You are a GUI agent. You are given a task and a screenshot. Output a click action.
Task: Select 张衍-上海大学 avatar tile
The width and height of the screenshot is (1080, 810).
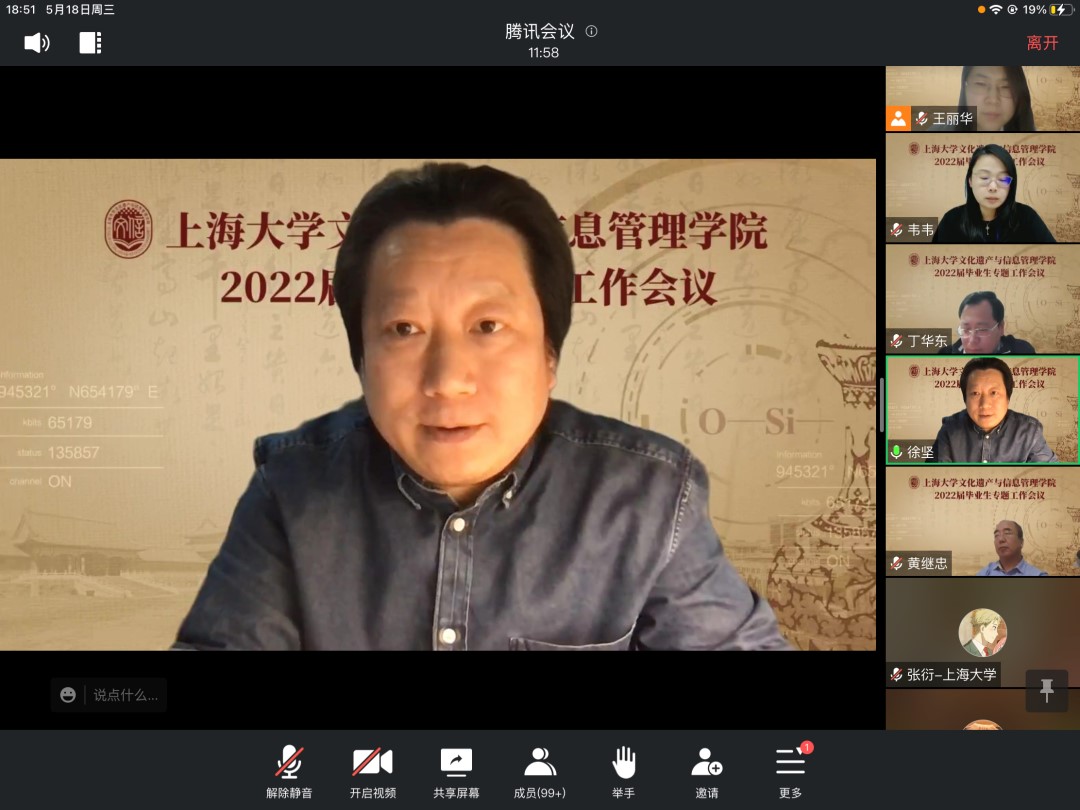(x=982, y=632)
